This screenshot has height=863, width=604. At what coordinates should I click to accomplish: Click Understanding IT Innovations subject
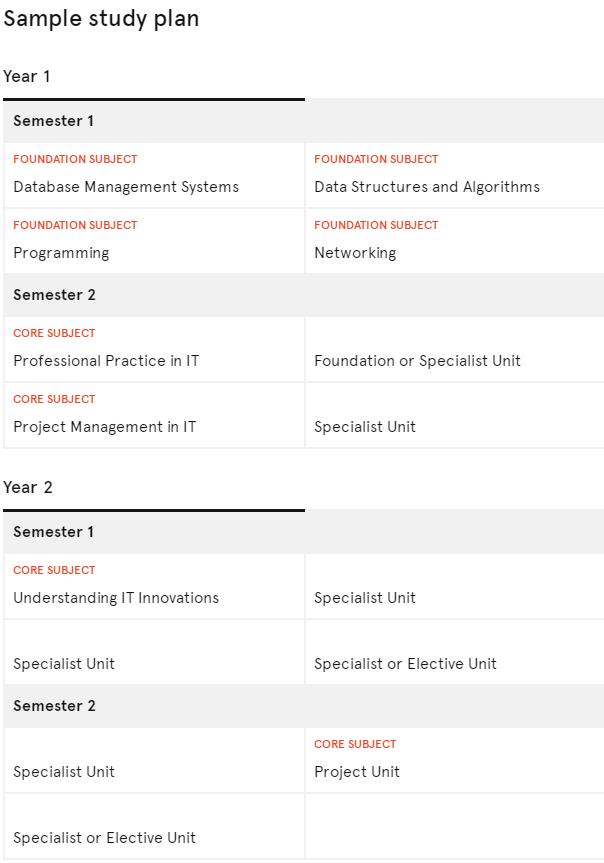[116, 598]
